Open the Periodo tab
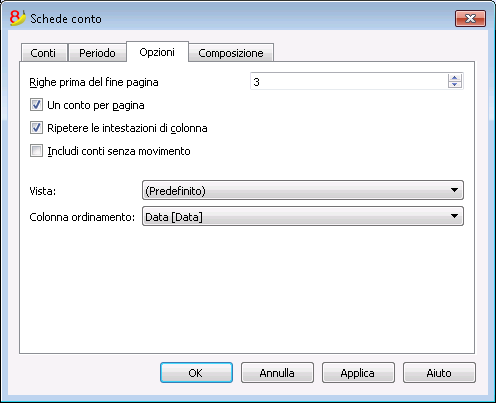The image size is (496, 403). [x=97, y=53]
